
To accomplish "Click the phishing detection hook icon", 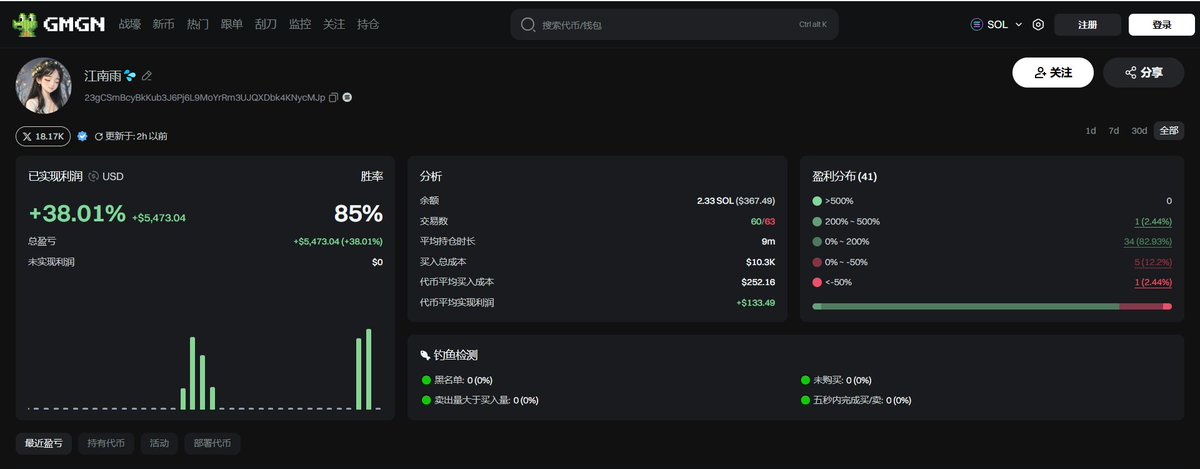I will point(425,355).
